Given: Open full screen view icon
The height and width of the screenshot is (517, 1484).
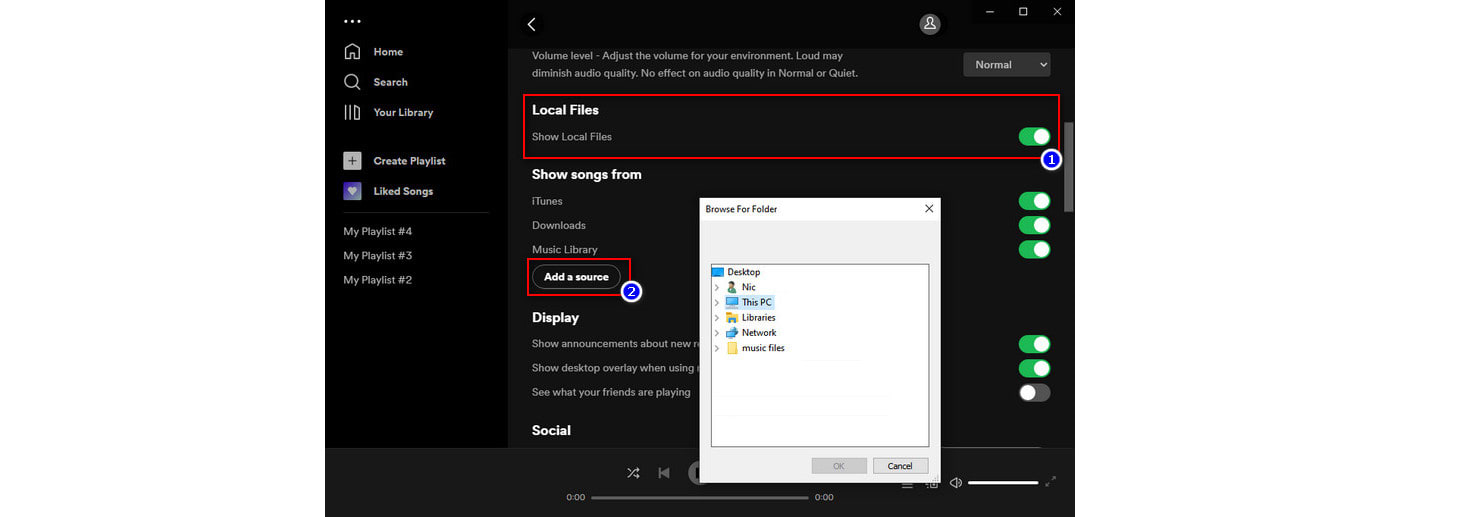Looking at the screenshot, I should 1050,482.
